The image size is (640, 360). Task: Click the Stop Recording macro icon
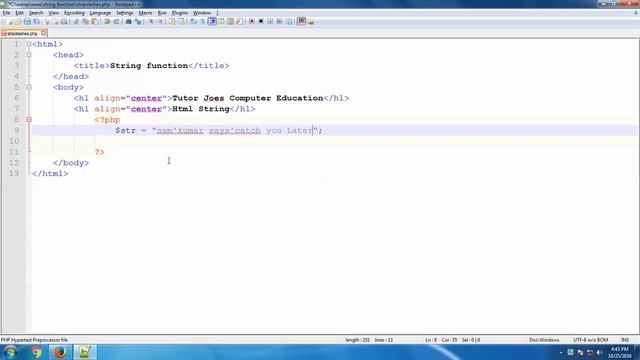coord(261,21)
